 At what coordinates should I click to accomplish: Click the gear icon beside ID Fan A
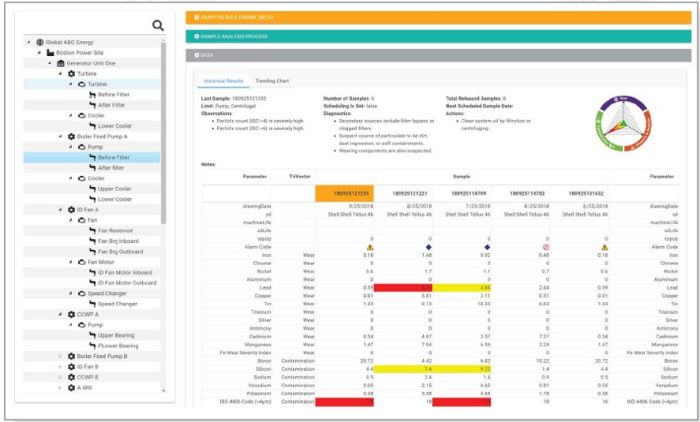coord(71,209)
